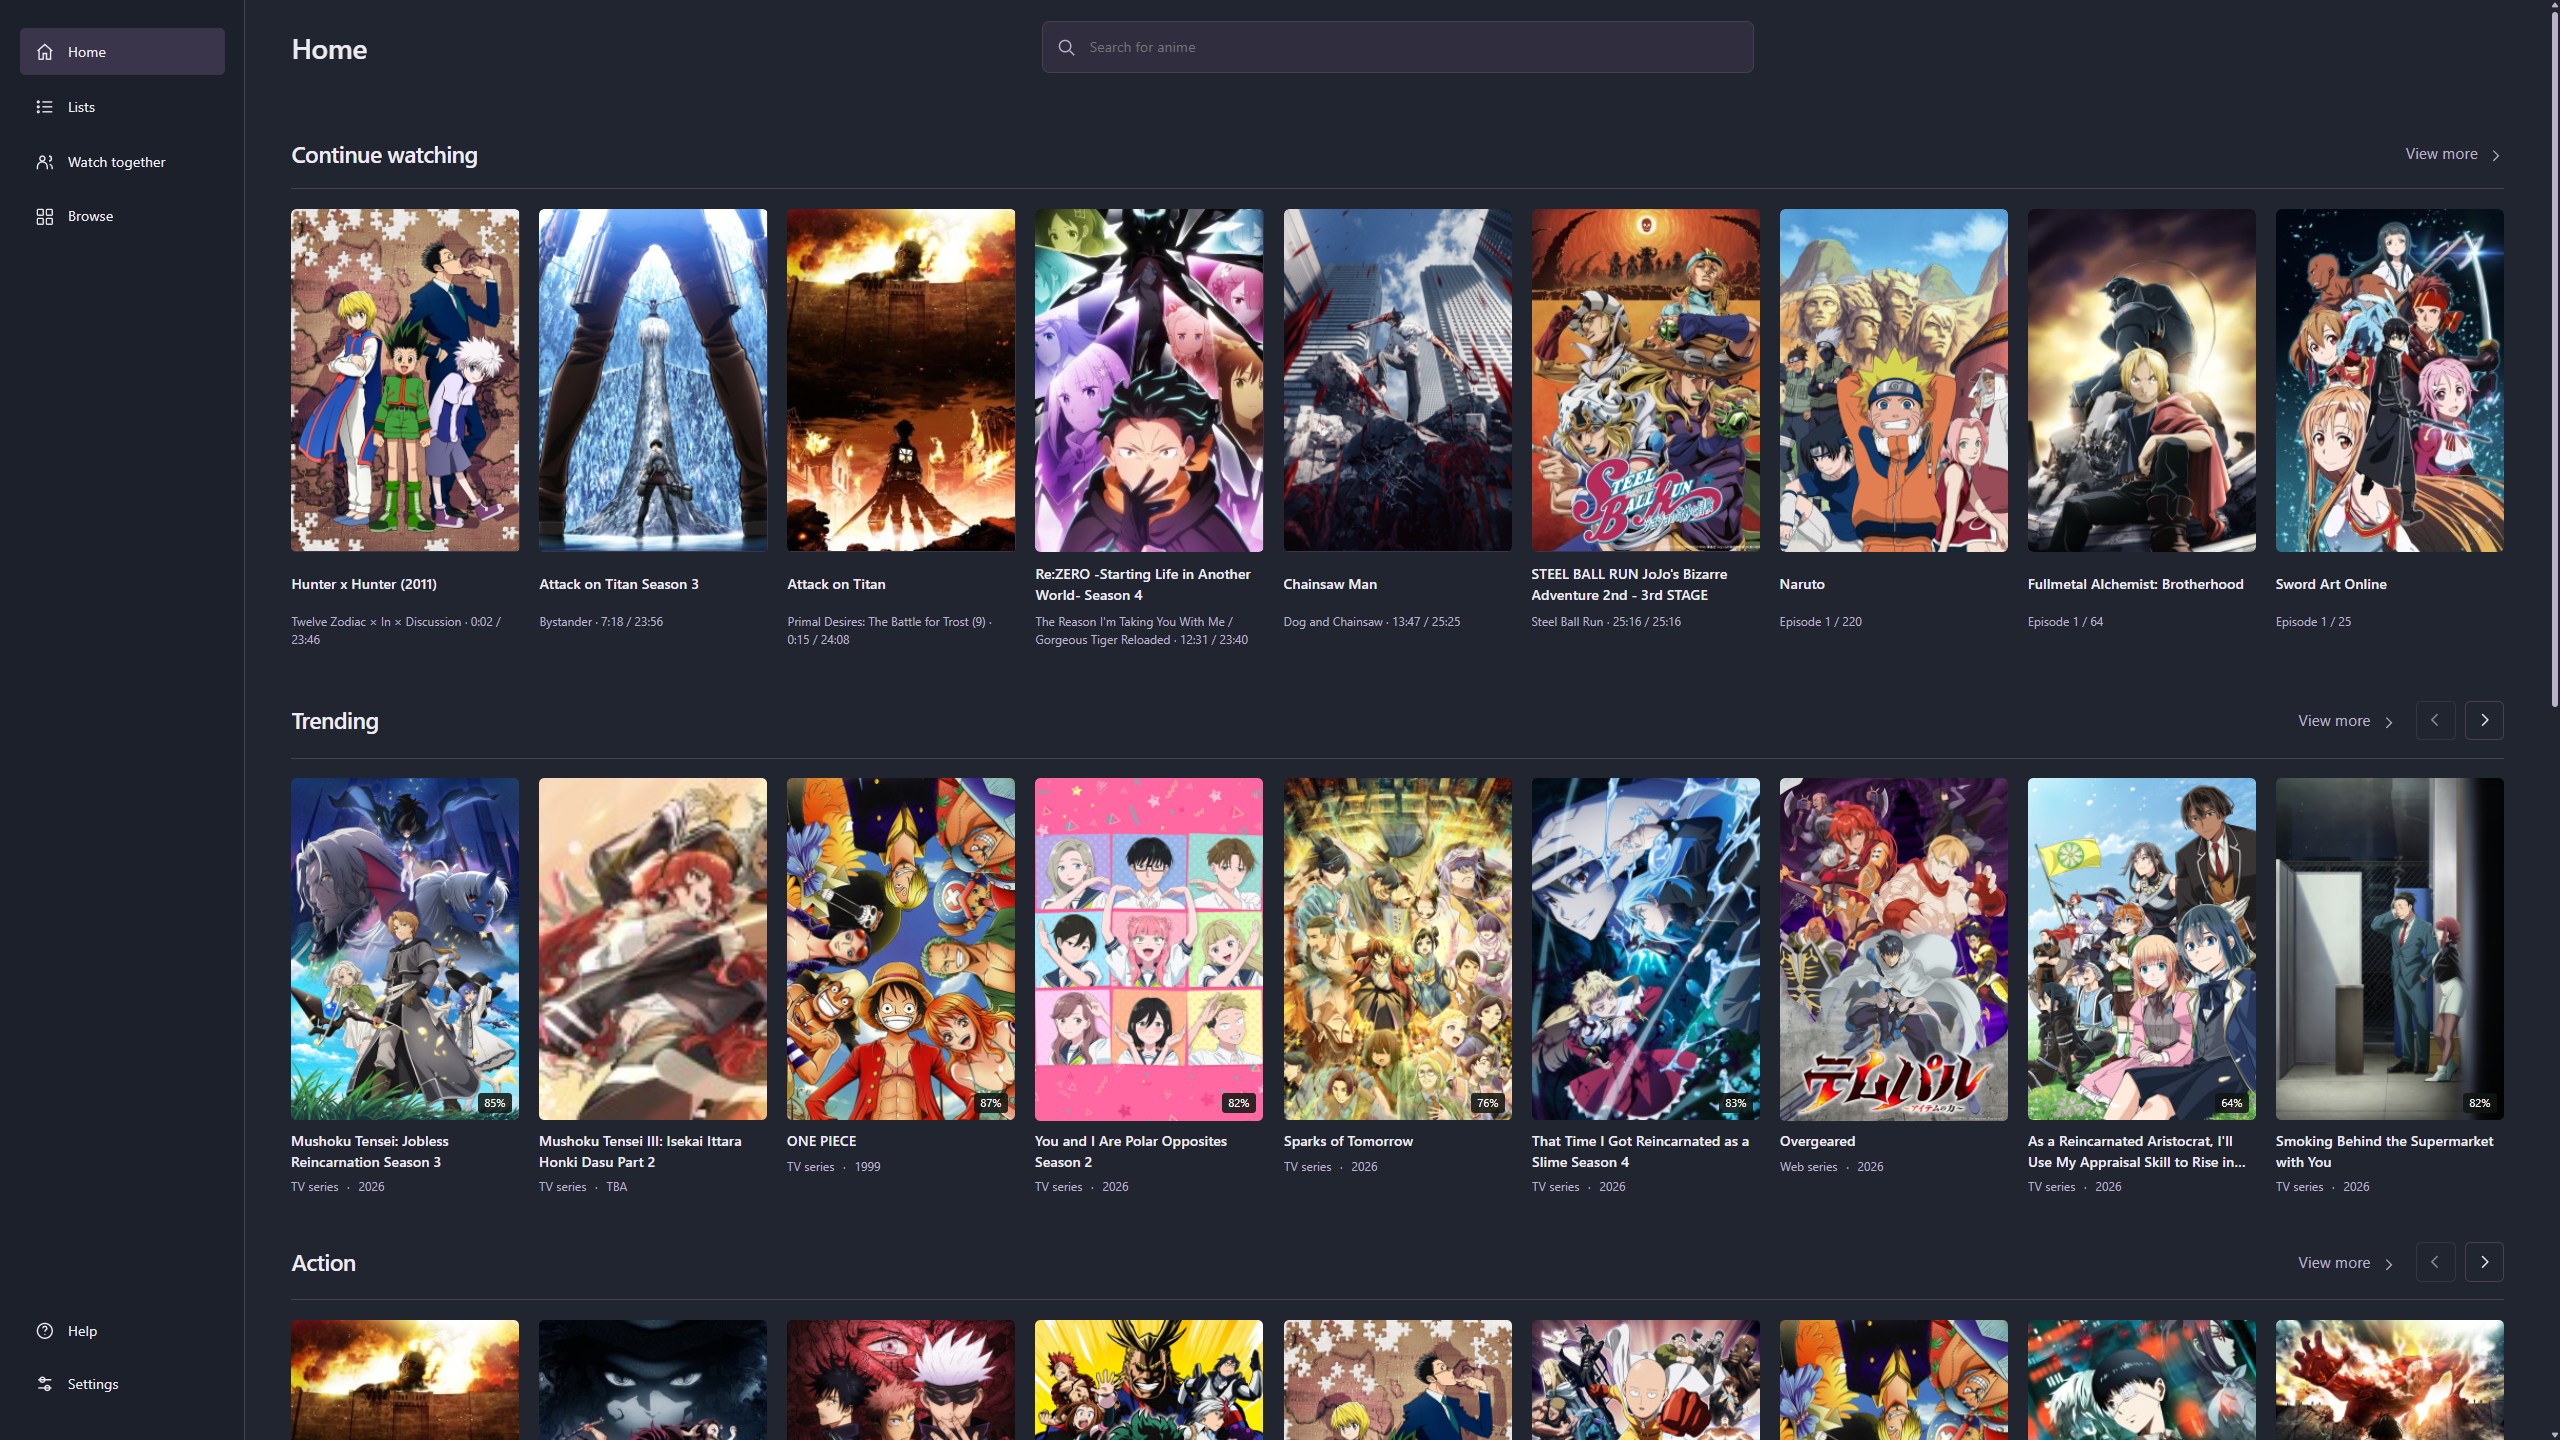Click the Browse grid icon
The height and width of the screenshot is (1440, 2560).
tap(45, 216)
